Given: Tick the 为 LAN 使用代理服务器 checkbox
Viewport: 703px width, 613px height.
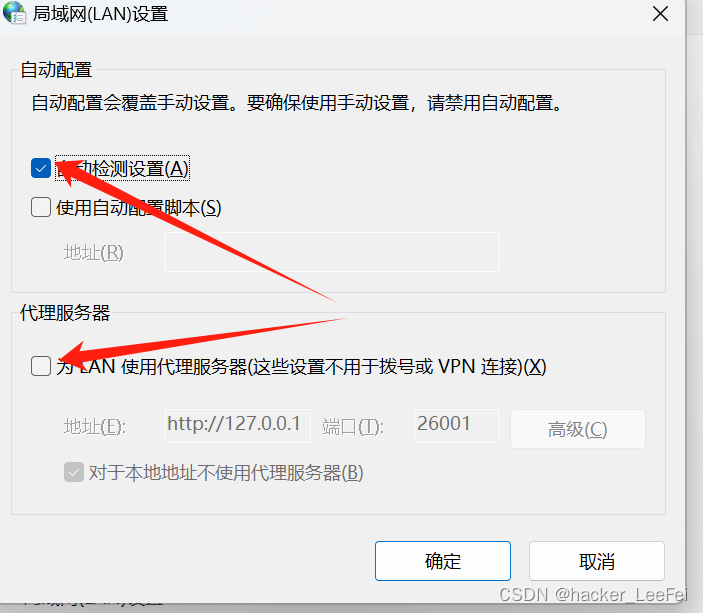Looking at the screenshot, I should 41,366.
